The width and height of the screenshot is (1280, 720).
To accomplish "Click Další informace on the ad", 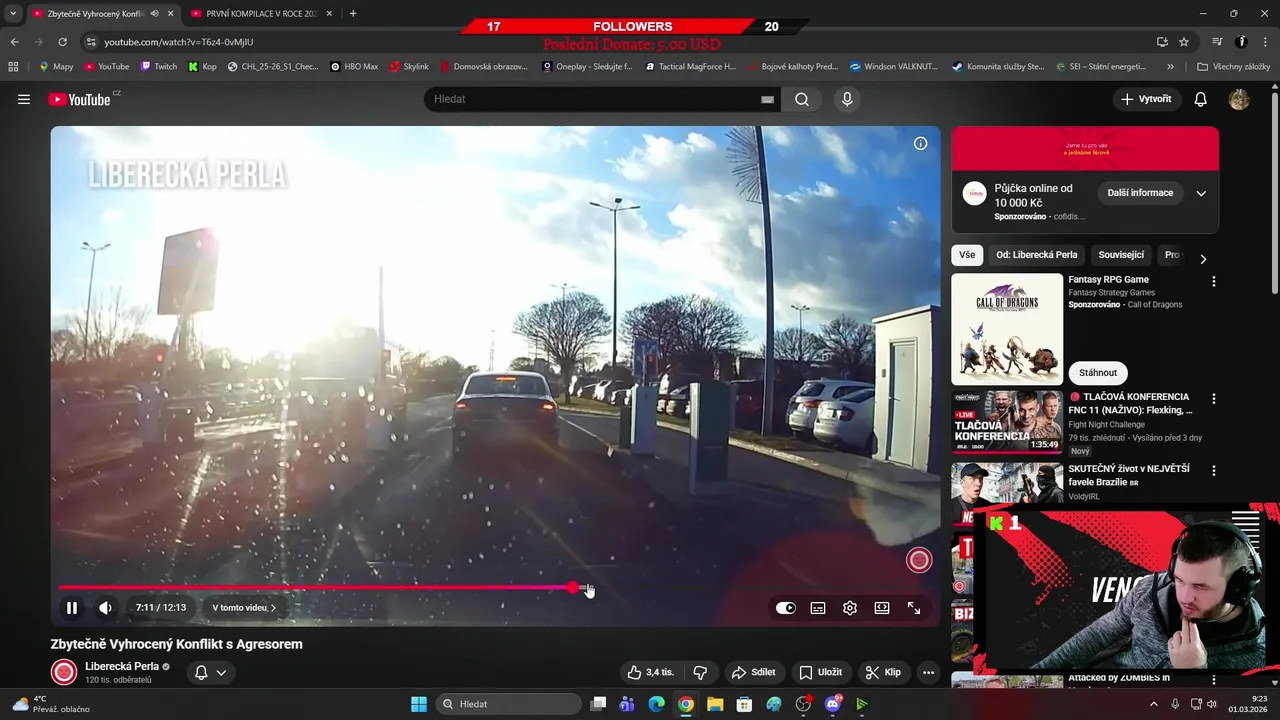I will coord(1140,193).
